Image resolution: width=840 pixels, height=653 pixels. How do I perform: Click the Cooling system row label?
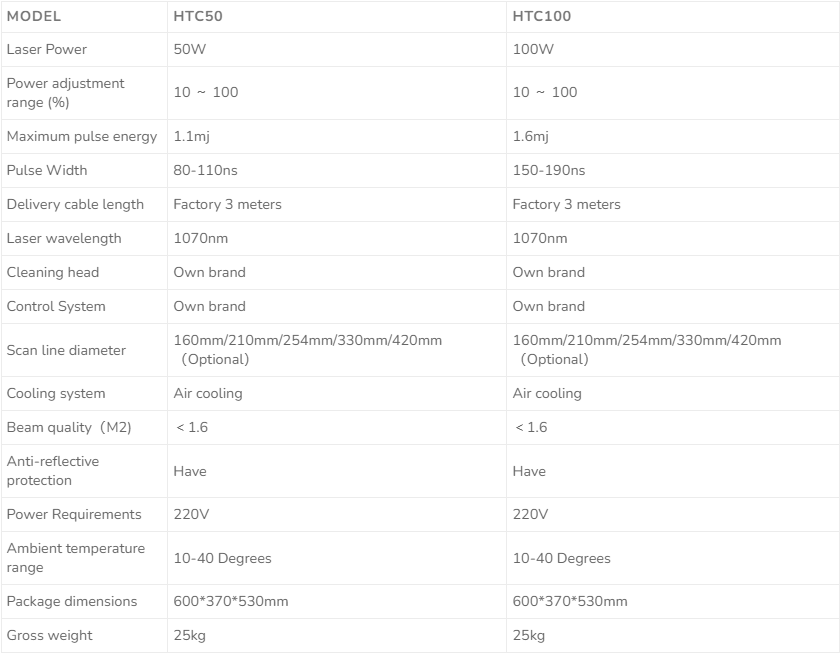pos(56,393)
